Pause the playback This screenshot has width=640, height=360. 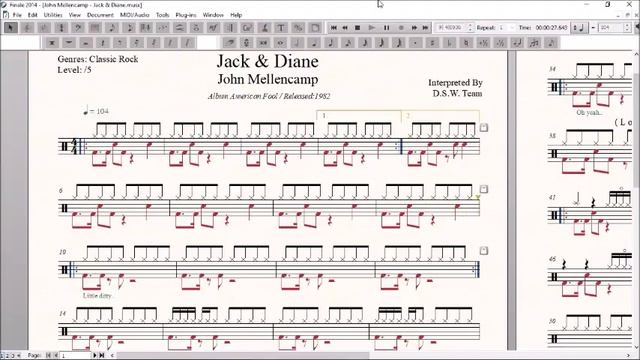tap(386, 28)
